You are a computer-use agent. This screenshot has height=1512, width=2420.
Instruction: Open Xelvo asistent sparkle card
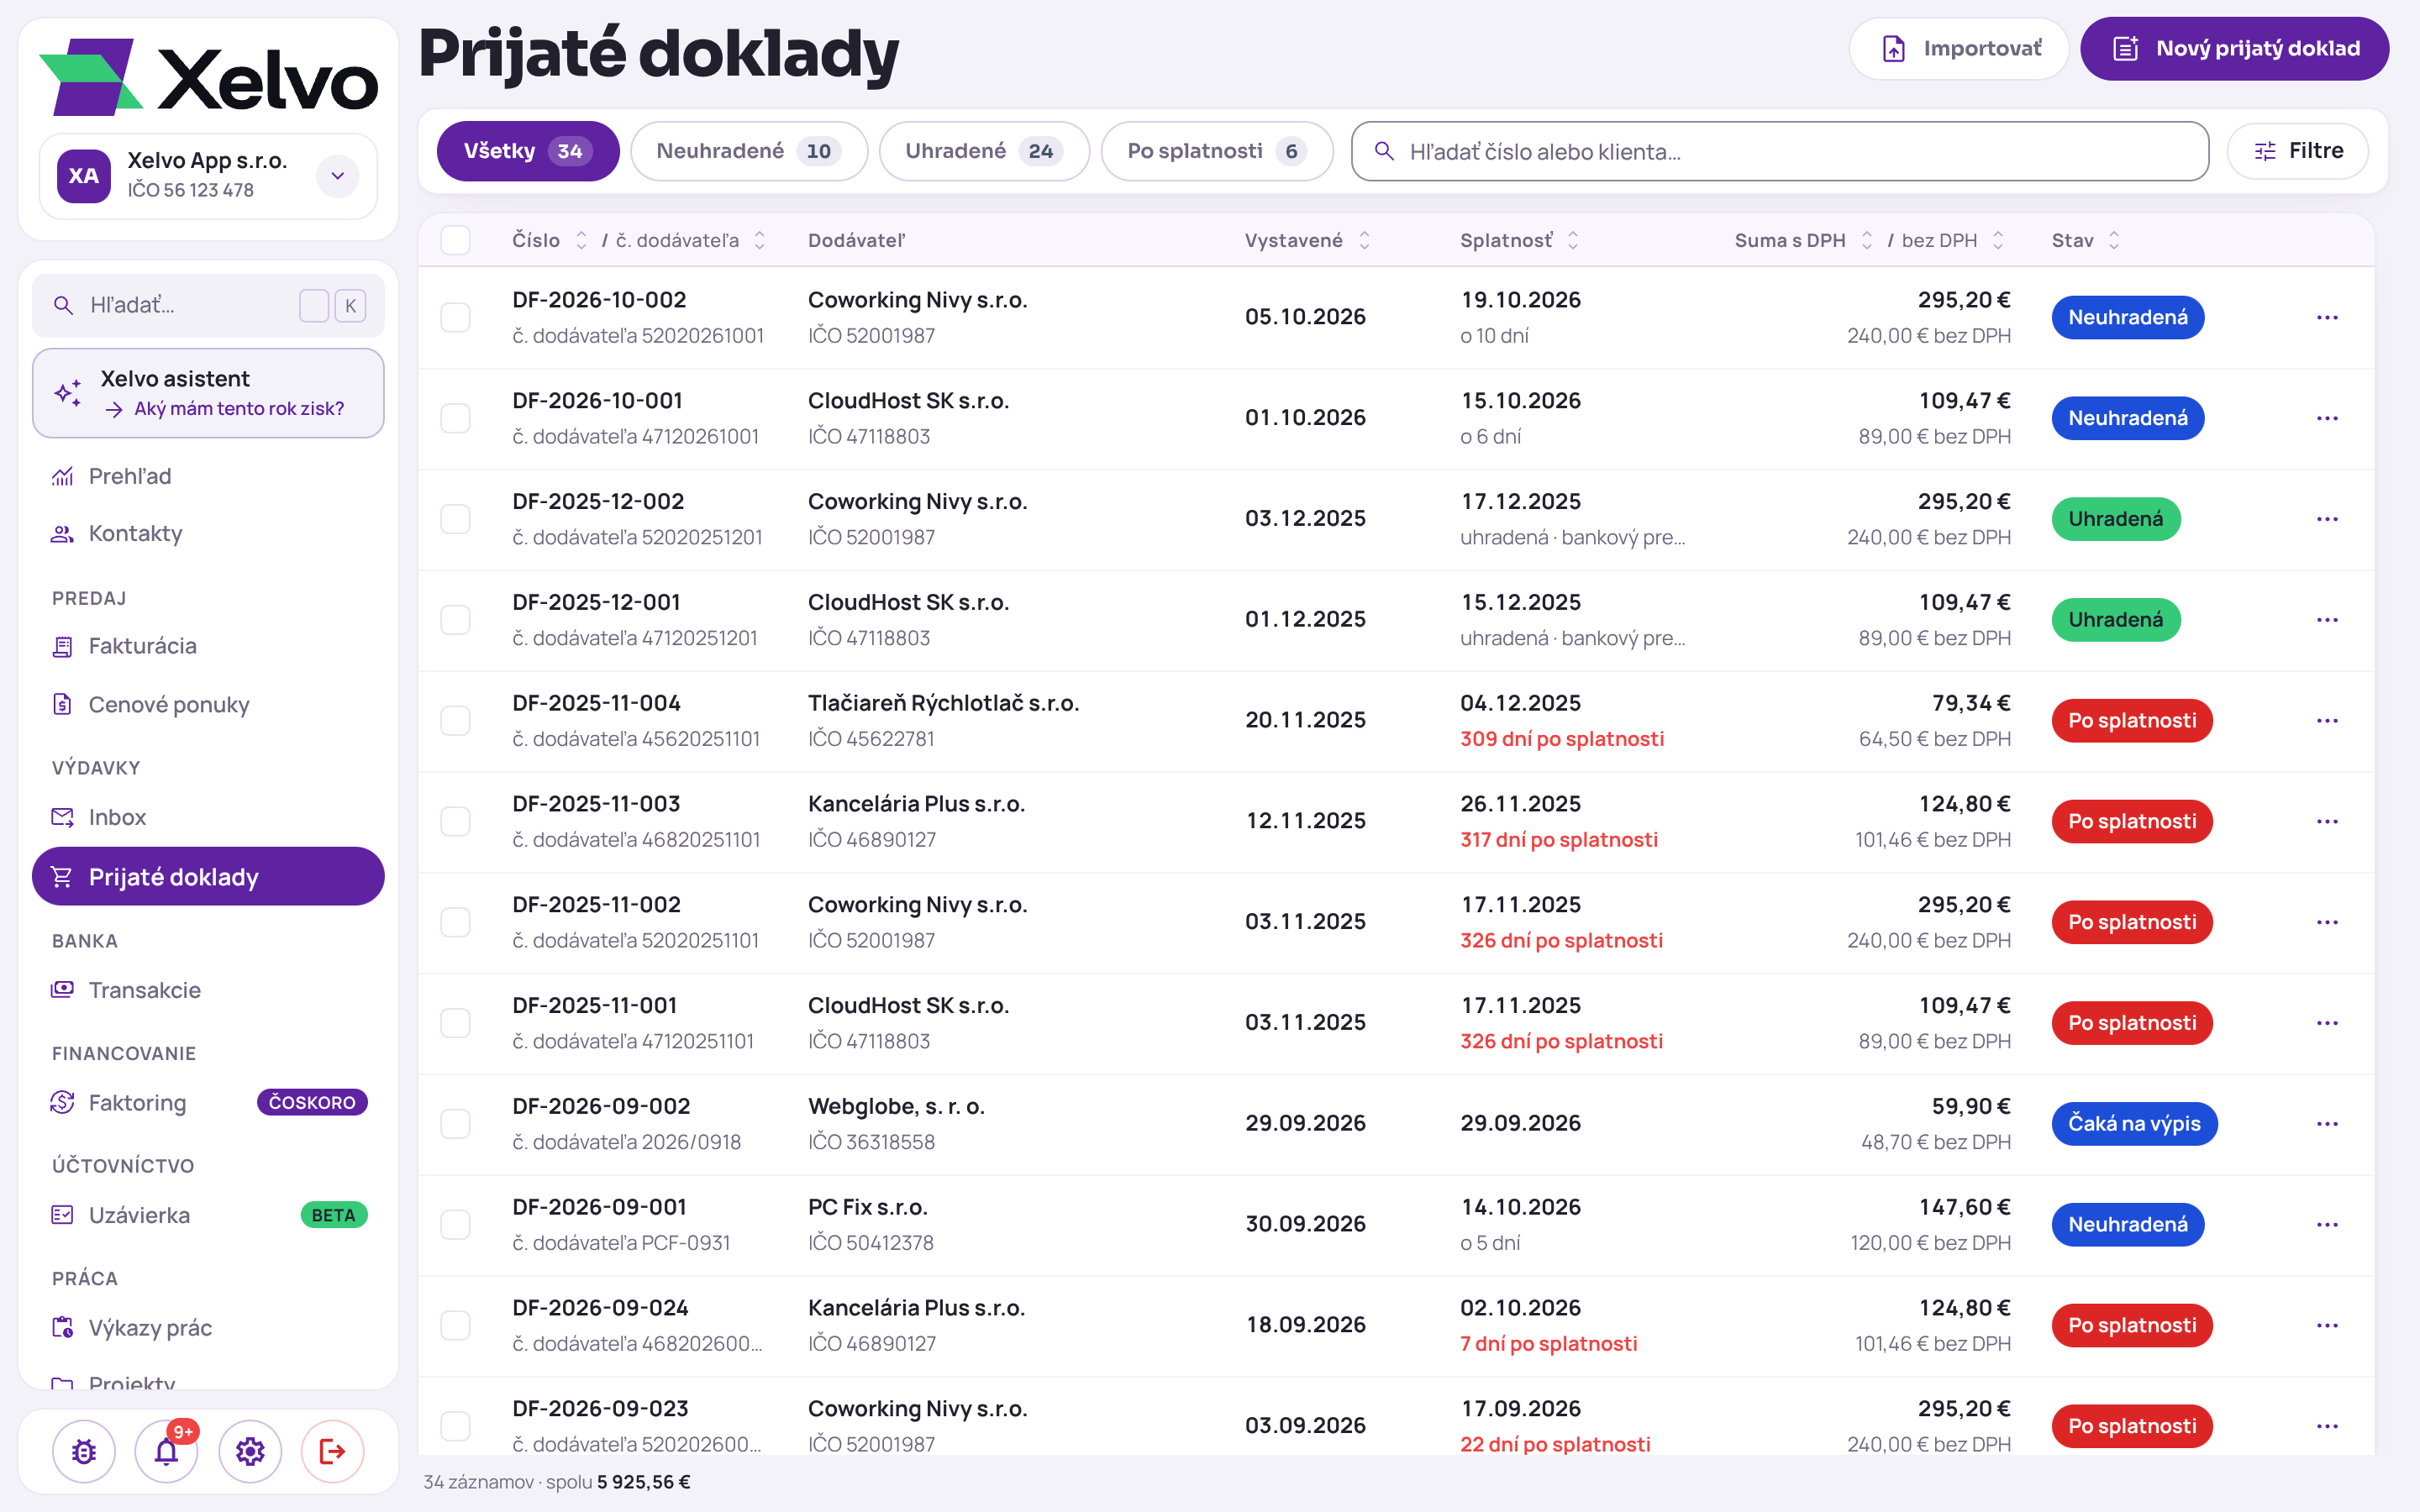pyautogui.click(x=208, y=393)
